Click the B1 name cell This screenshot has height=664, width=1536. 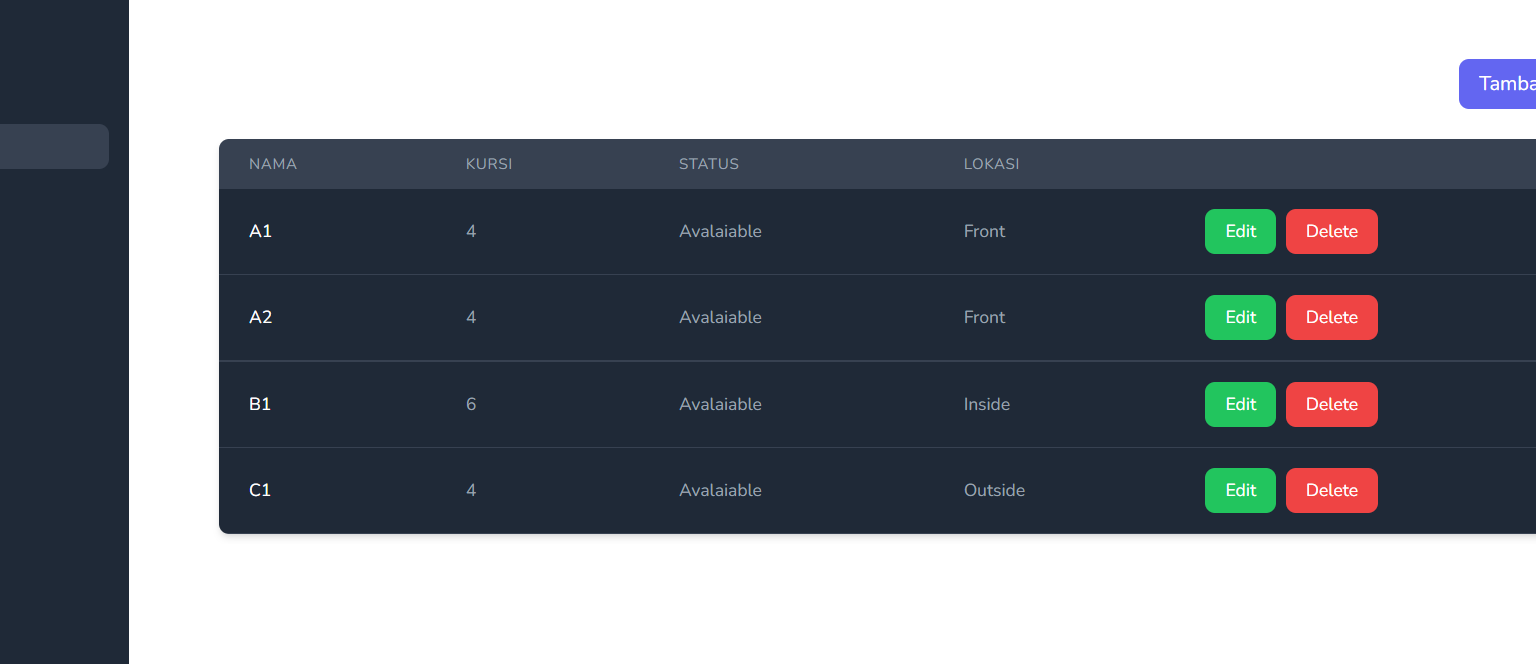(x=260, y=404)
